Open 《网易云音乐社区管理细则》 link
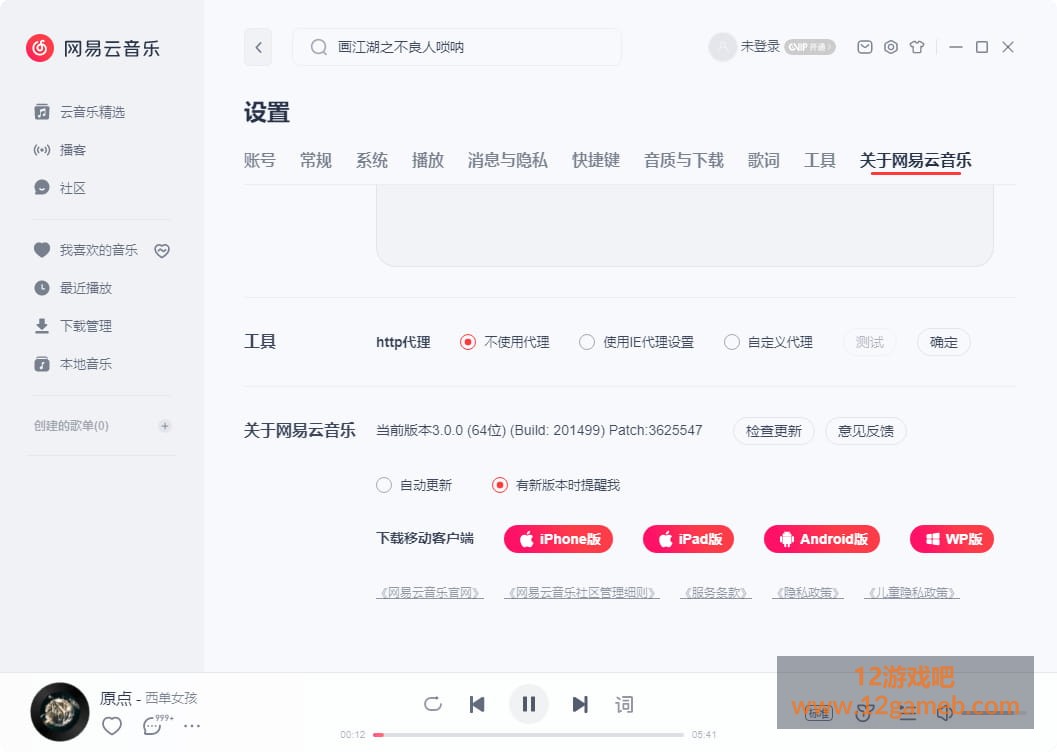This screenshot has height=752, width=1057. pyautogui.click(x=582, y=593)
